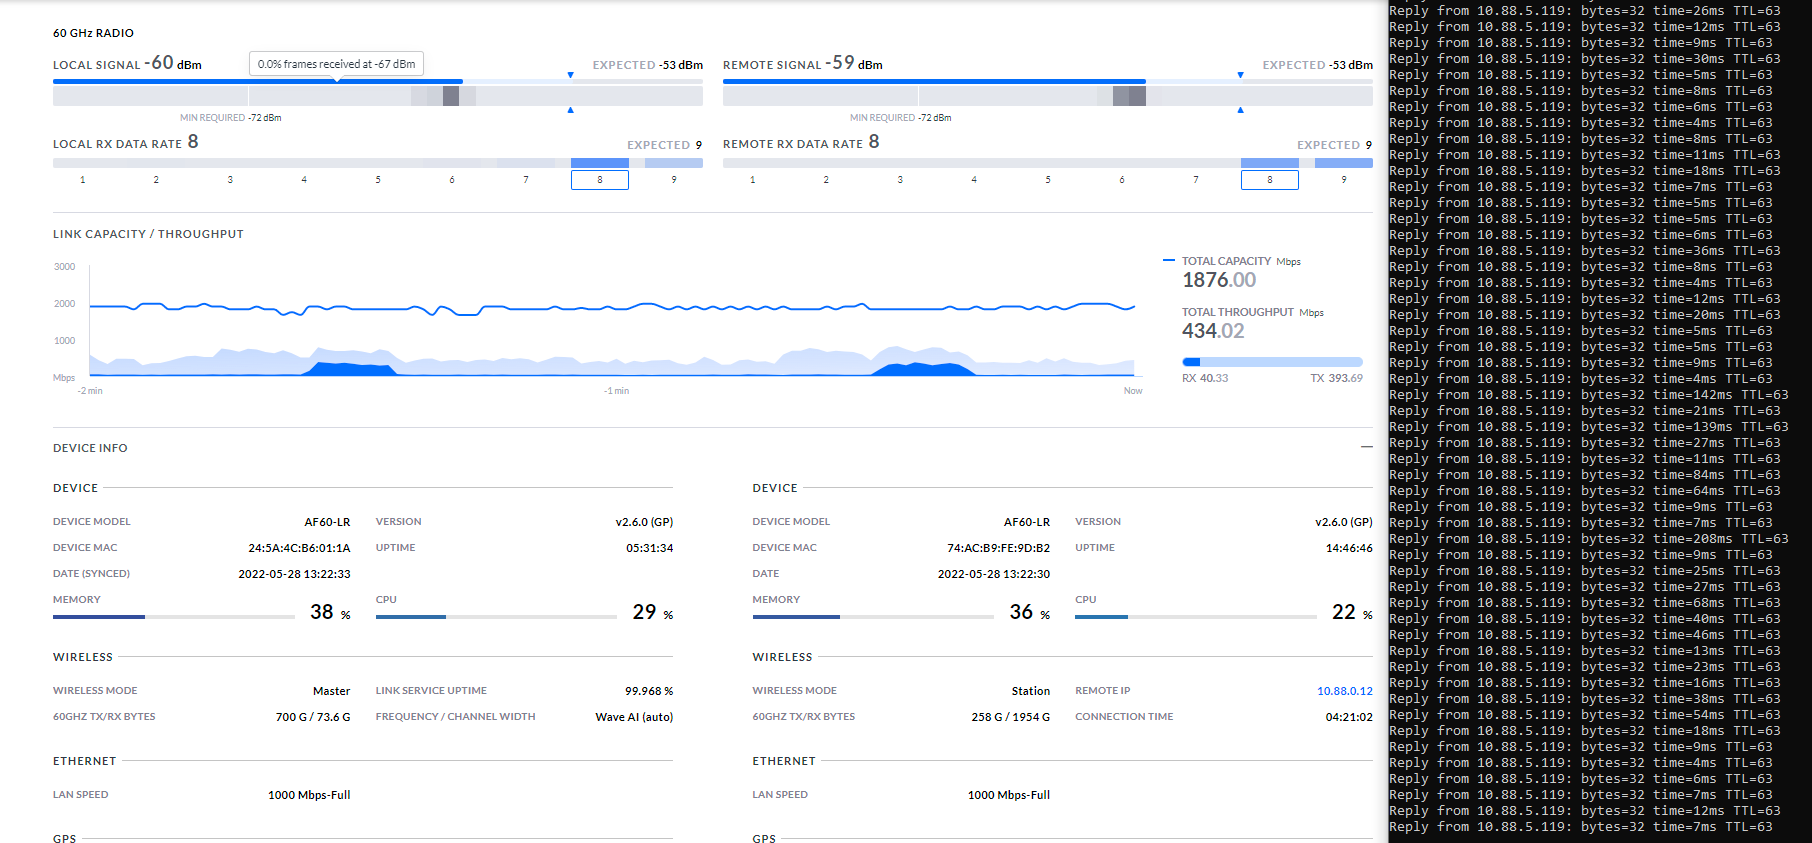Click terminal ping reply with time=84ms
This screenshot has width=1812, height=843.
[1584, 475]
